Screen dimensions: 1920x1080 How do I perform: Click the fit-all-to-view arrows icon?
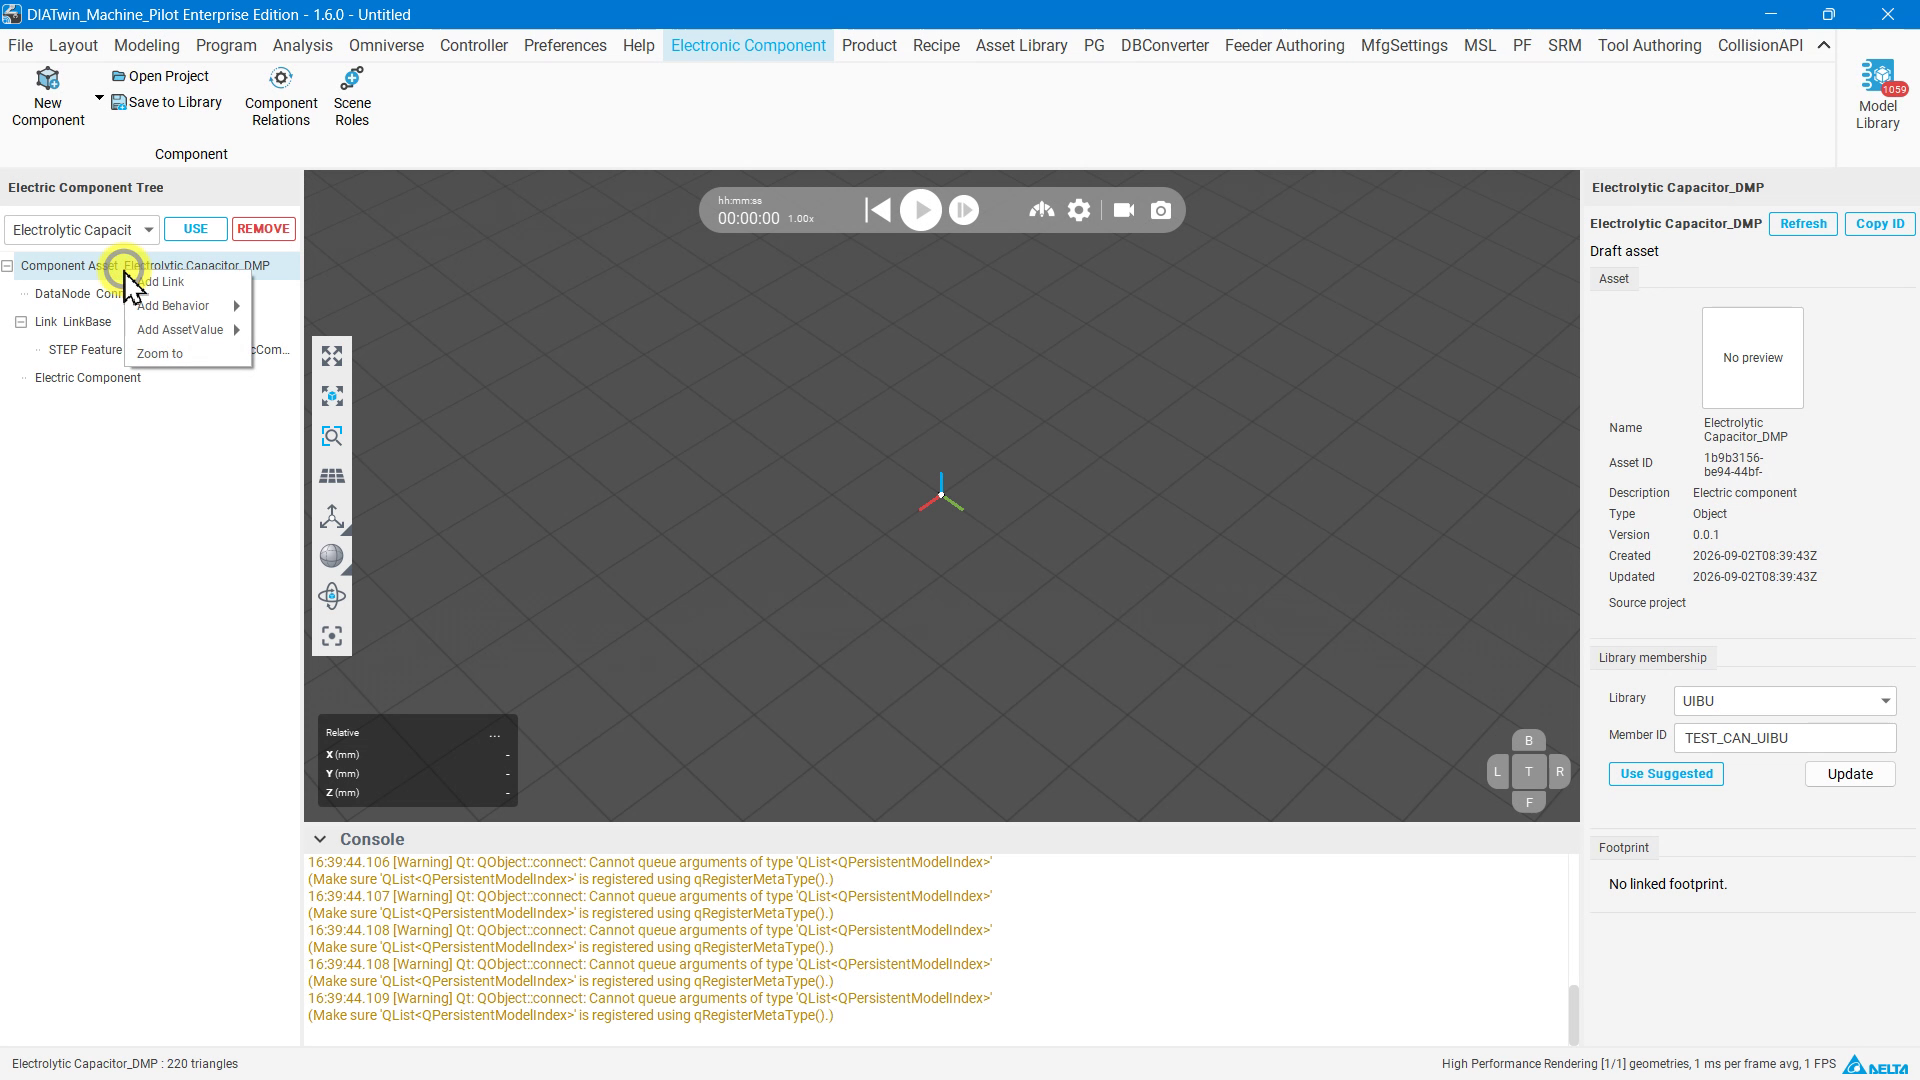(x=332, y=356)
